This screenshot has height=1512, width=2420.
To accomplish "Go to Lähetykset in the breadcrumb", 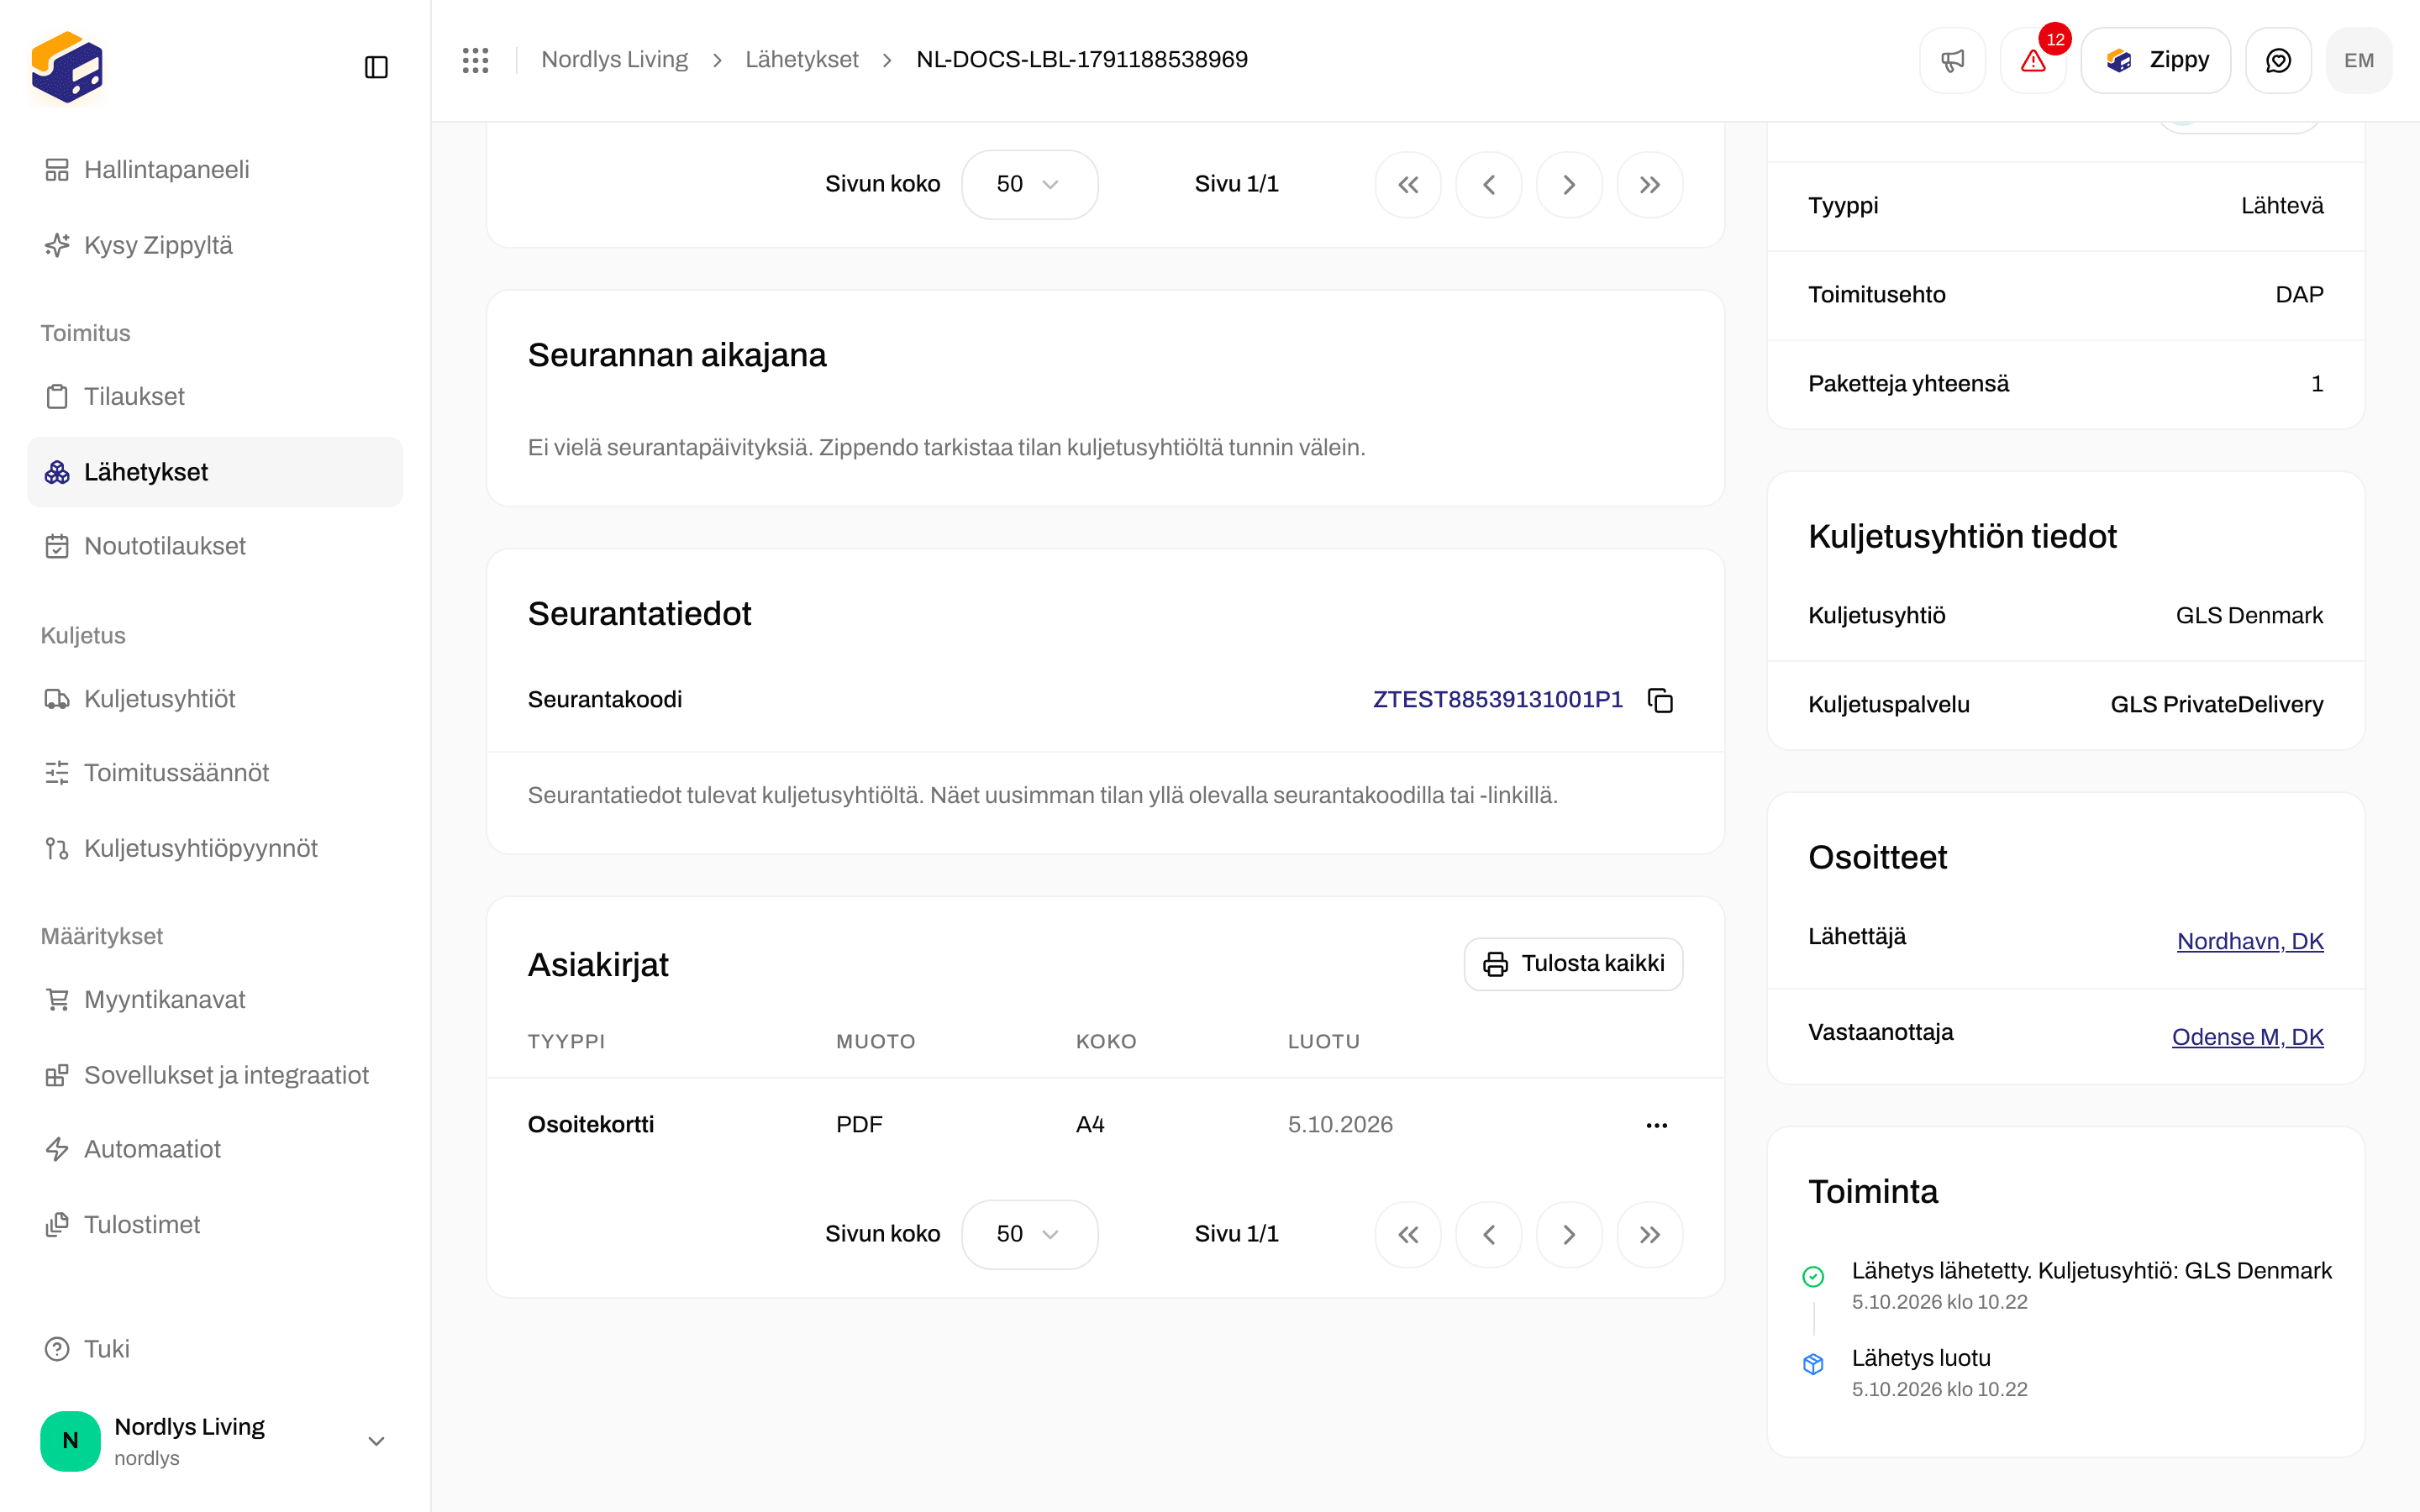I will pos(801,60).
